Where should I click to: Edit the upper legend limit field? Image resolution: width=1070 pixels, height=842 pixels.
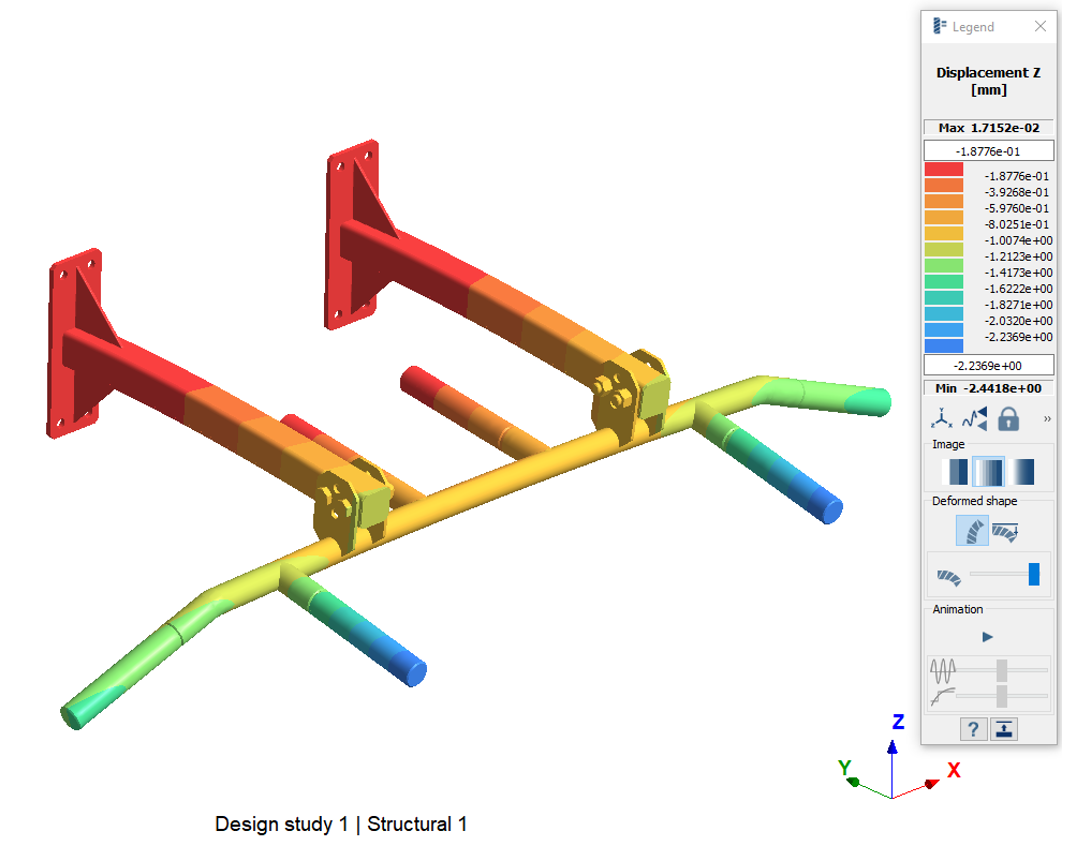point(988,151)
